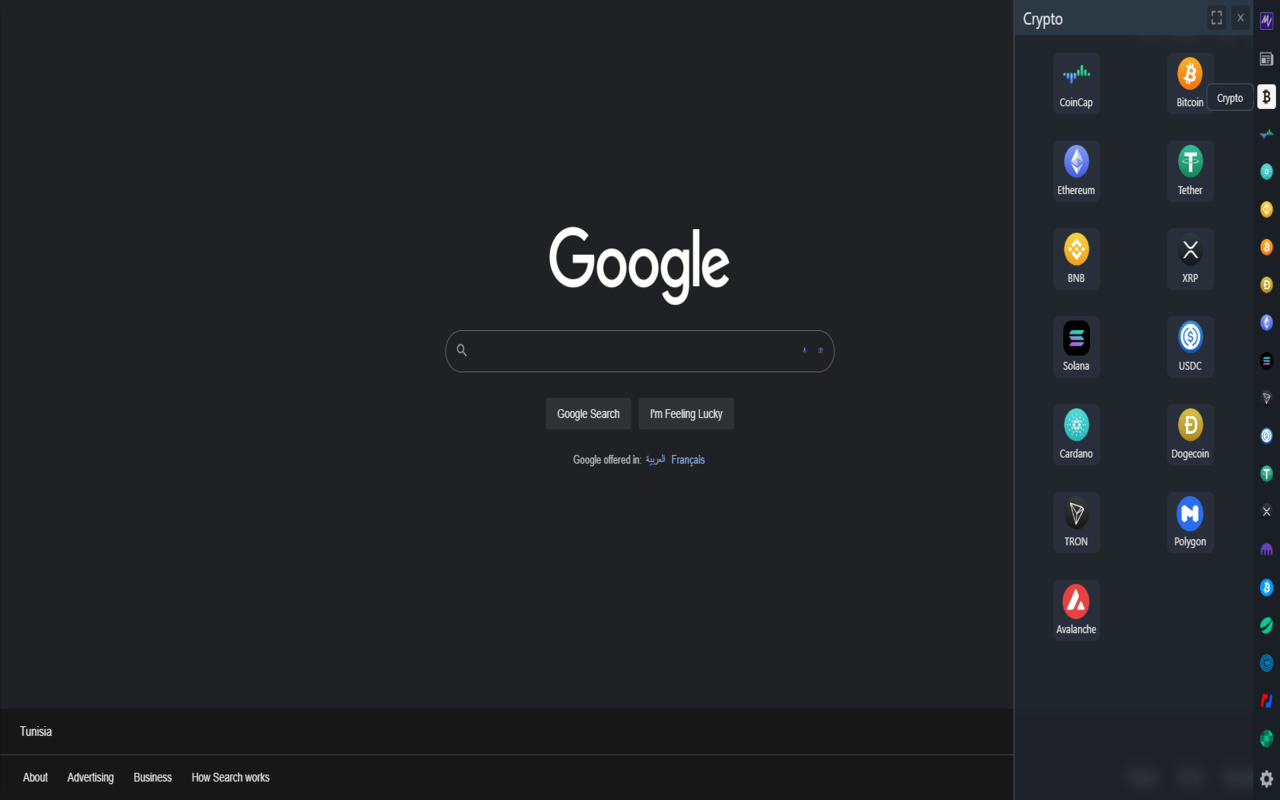Start voice search with microphone icon
Image resolution: width=1280 pixels, height=800 pixels.
pos(804,350)
